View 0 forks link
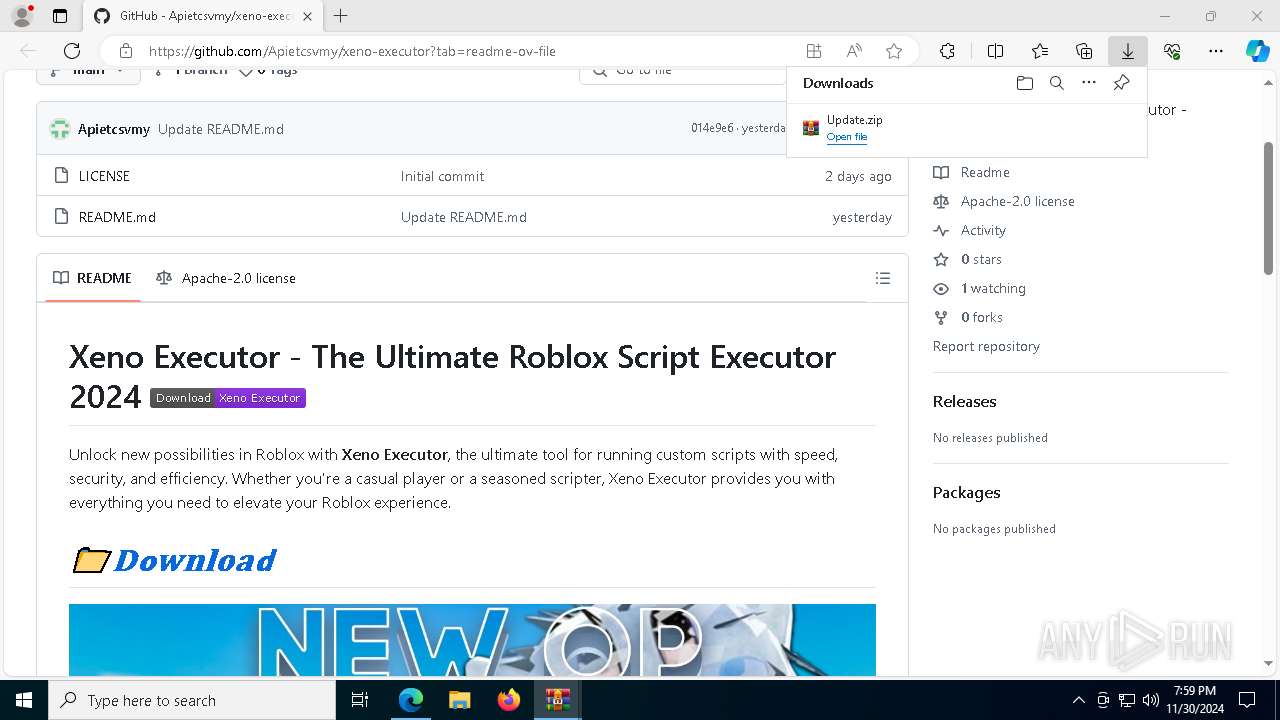This screenshot has width=1280, height=720. pos(982,317)
